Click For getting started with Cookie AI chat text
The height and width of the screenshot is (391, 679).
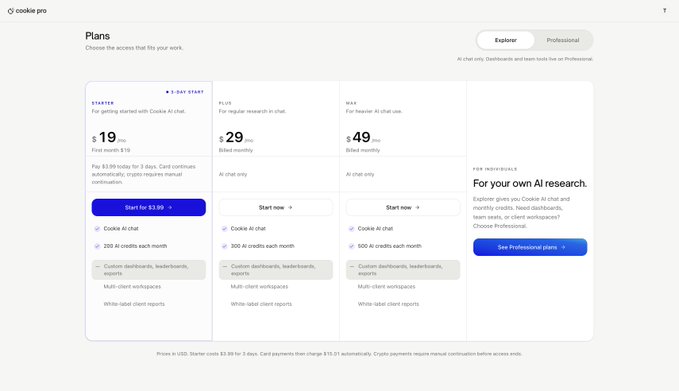pos(139,111)
